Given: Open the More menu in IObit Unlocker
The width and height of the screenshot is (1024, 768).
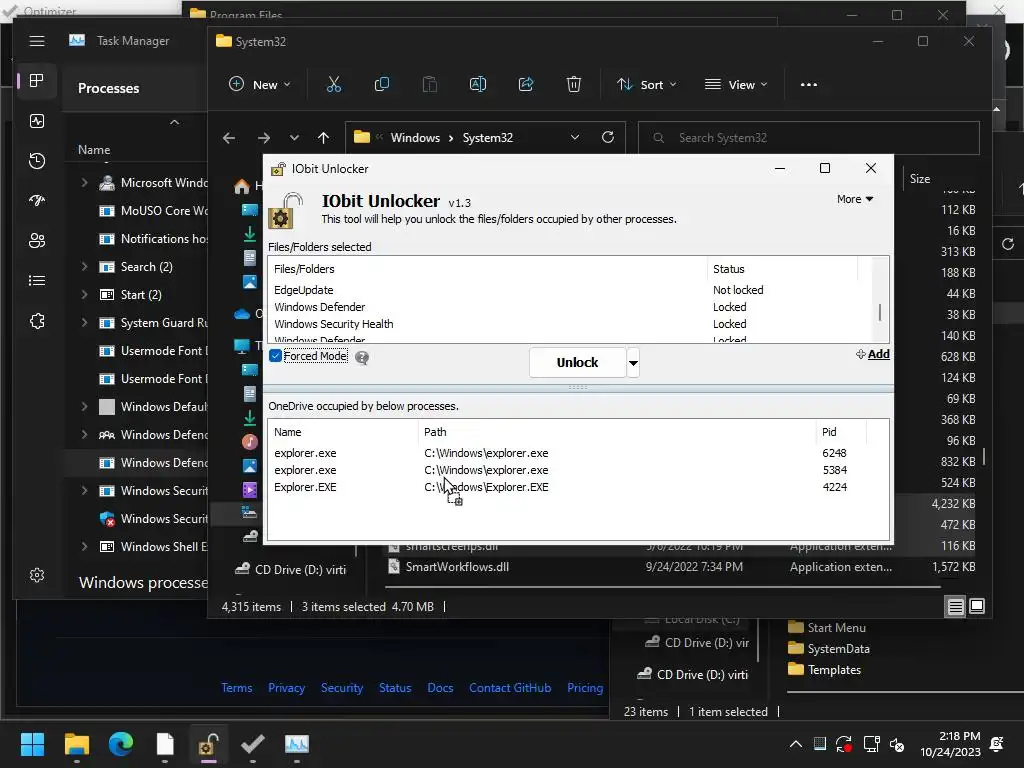Looking at the screenshot, I should tap(855, 199).
